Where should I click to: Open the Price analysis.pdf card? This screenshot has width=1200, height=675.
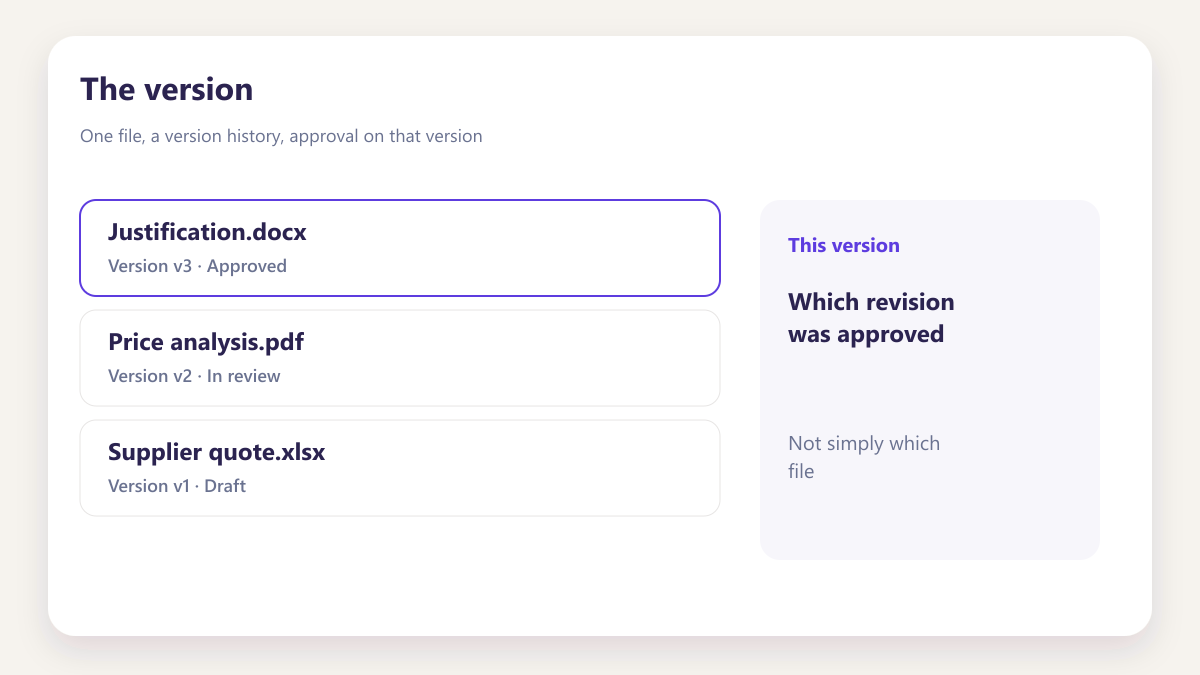pyautogui.click(x=400, y=358)
